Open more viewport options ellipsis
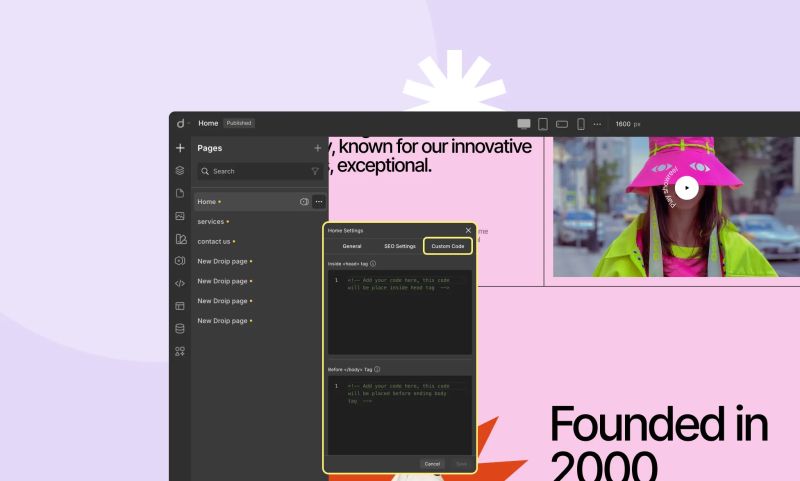 click(x=597, y=124)
